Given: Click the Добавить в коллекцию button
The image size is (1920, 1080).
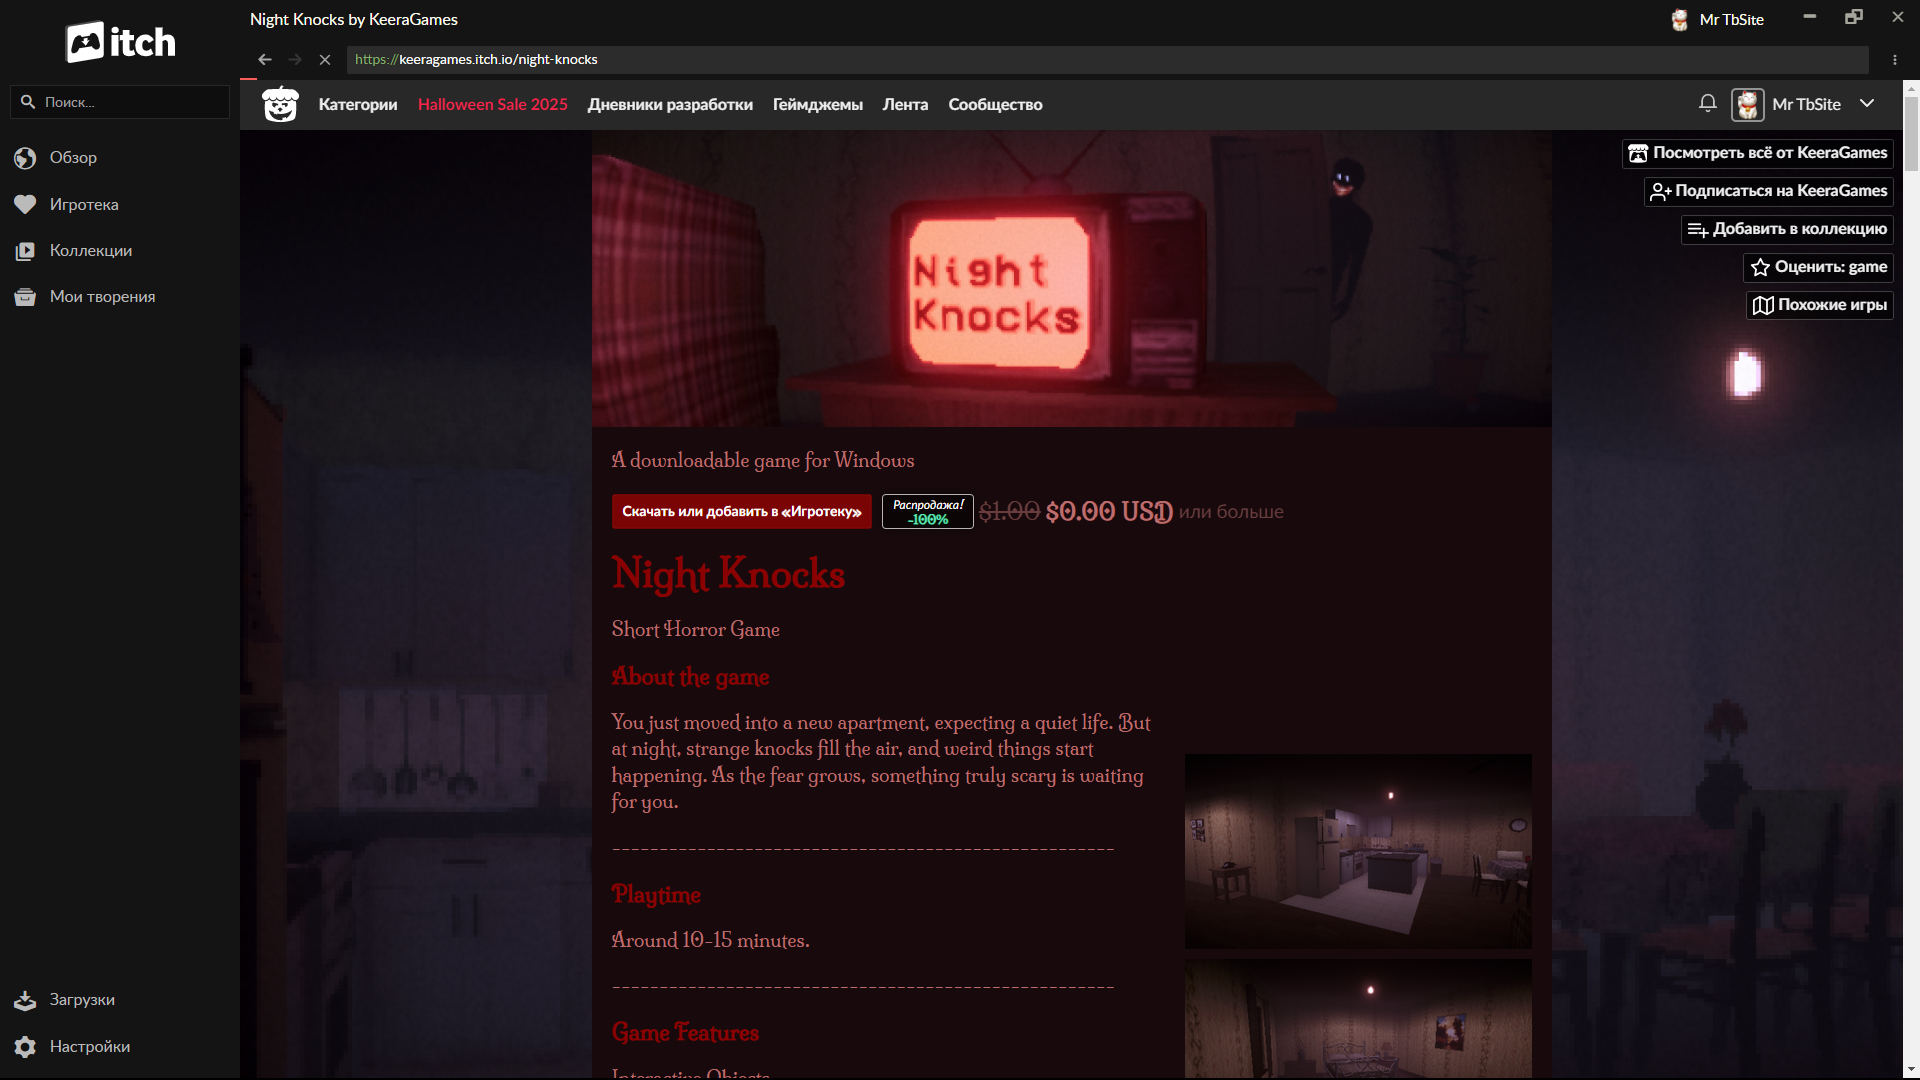Looking at the screenshot, I should tap(1787, 229).
